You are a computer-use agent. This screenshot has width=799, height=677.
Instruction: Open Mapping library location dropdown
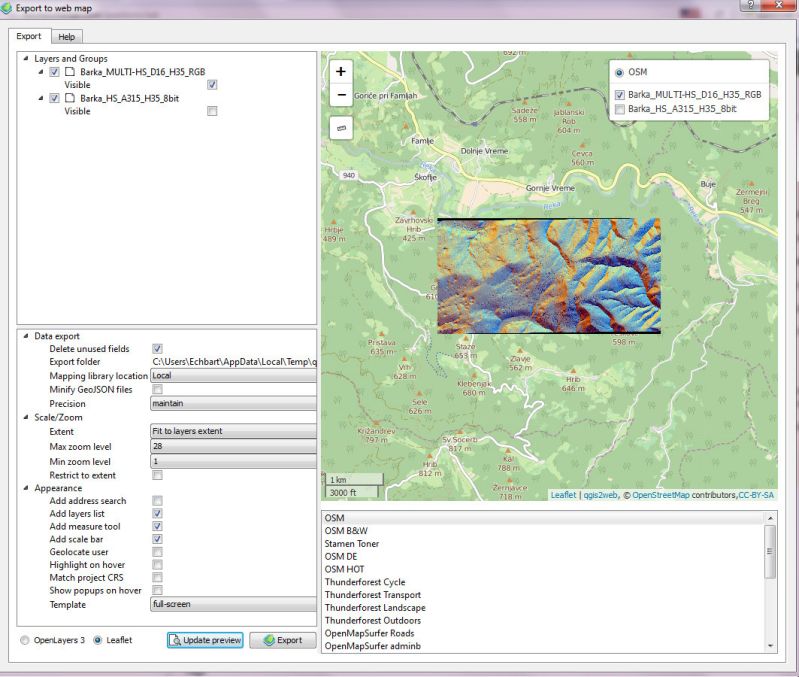click(233, 375)
